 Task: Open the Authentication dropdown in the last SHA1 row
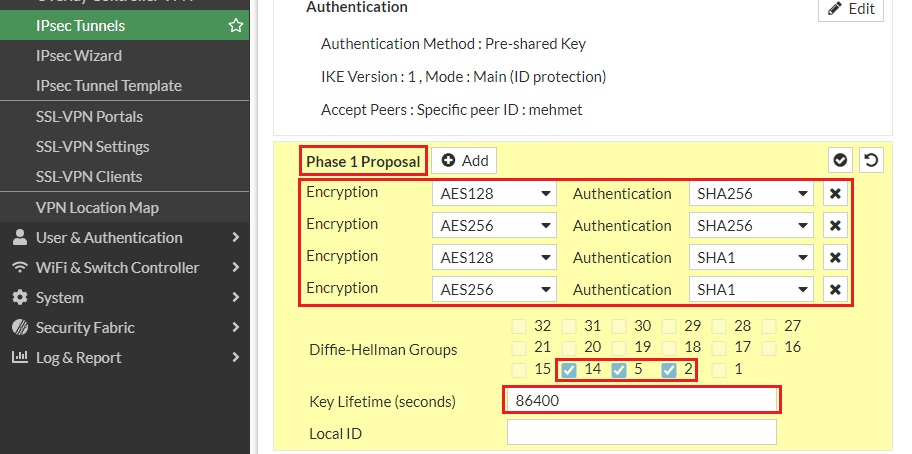751,290
